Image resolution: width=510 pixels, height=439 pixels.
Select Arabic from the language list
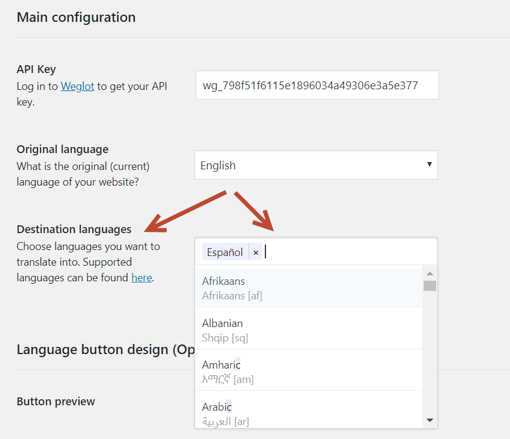(309, 411)
